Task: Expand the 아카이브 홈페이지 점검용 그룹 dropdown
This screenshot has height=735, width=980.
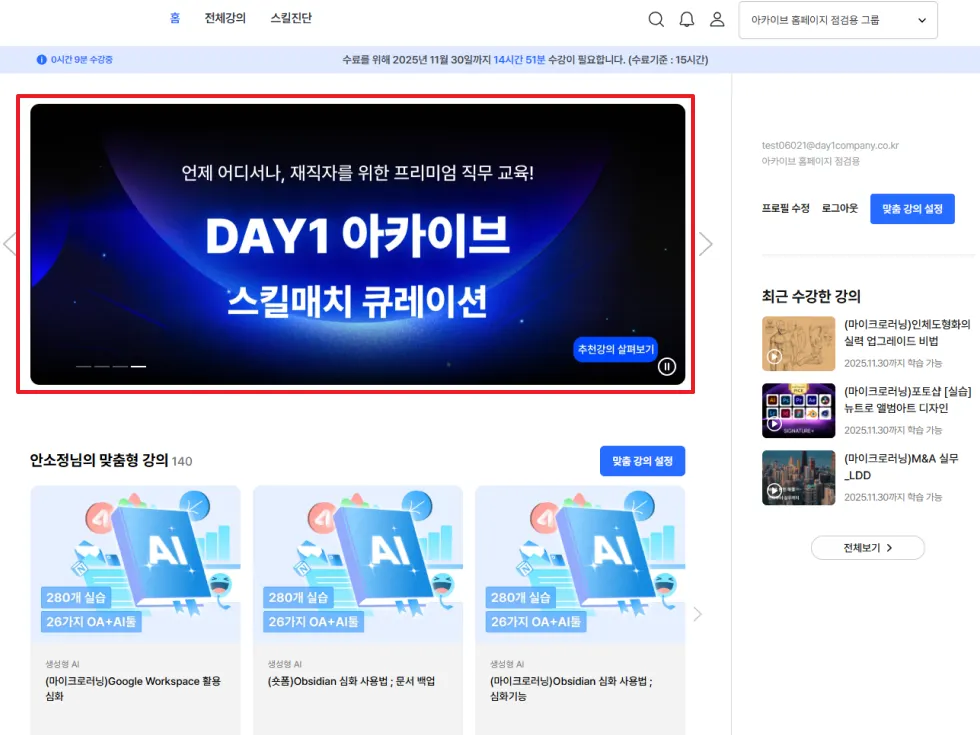Action: click(838, 20)
